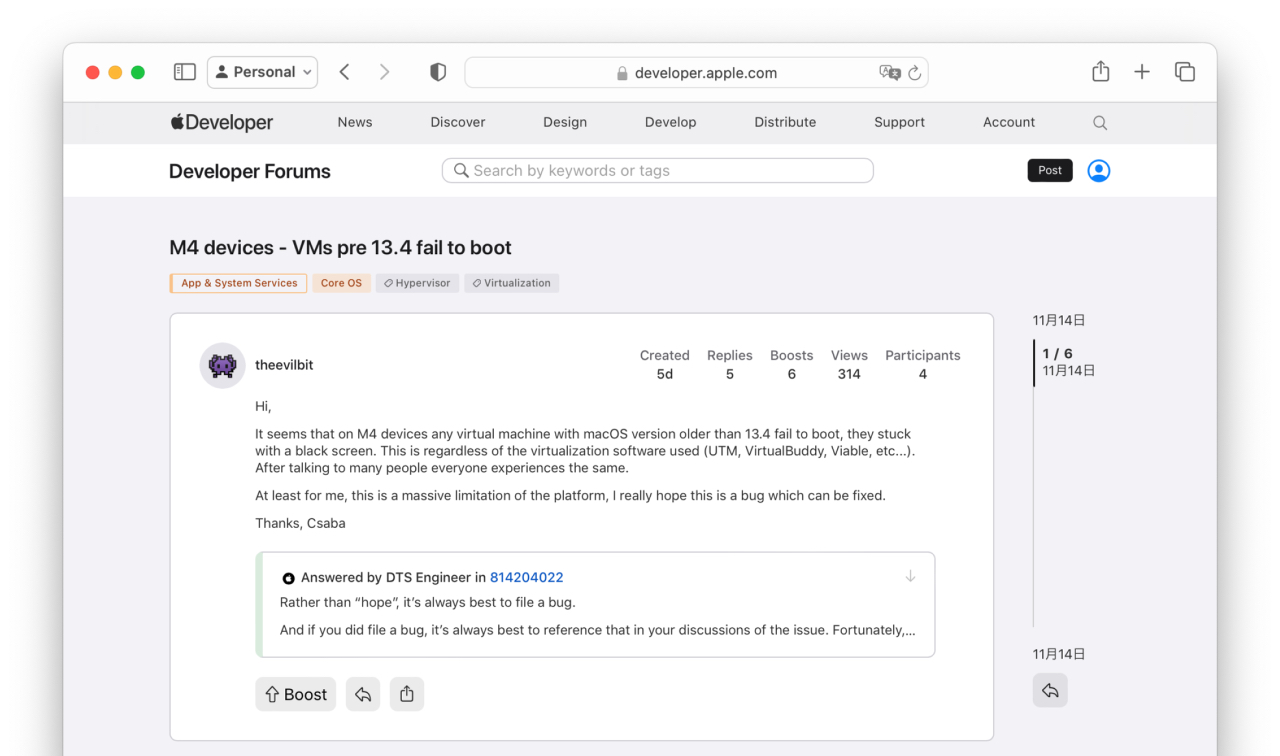Click the Replies count 5
1280x756 pixels.
pyautogui.click(x=730, y=374)
